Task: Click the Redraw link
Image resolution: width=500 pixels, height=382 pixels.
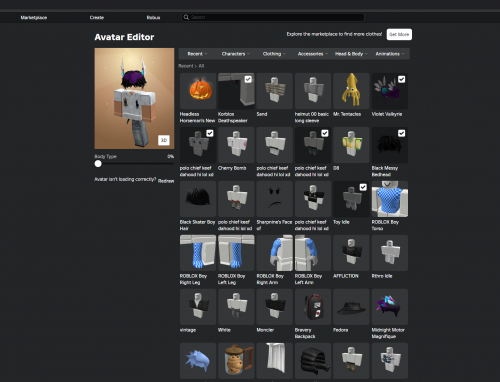Action: [166, 181]
